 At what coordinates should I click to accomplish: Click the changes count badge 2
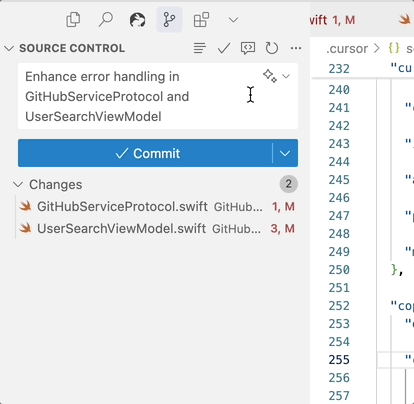[288, 184]
